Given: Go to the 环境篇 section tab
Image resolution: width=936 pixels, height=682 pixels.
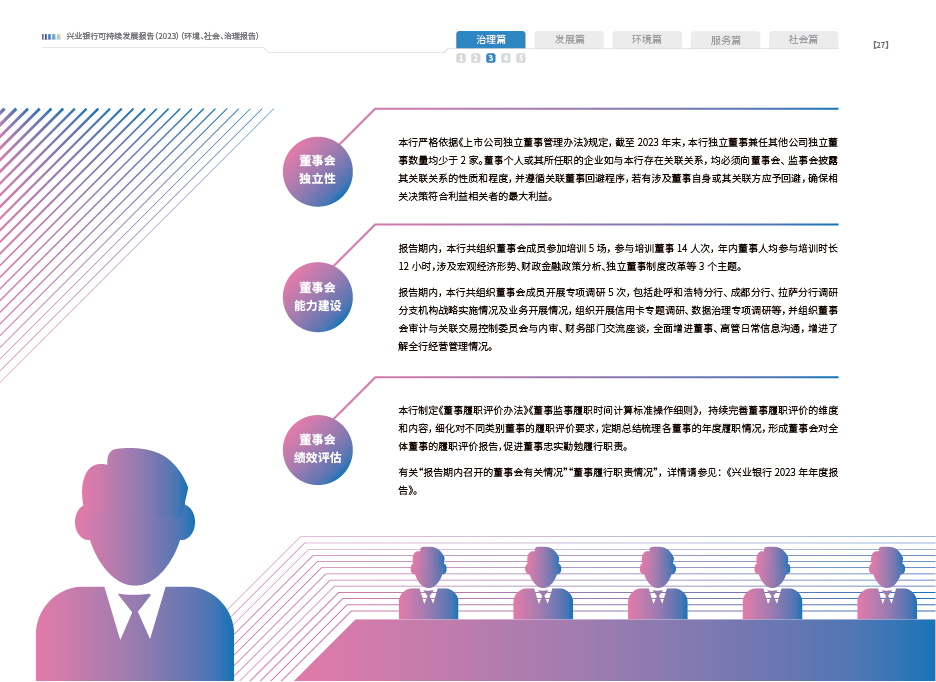Looking at the screenshot, I should (646, 40).
